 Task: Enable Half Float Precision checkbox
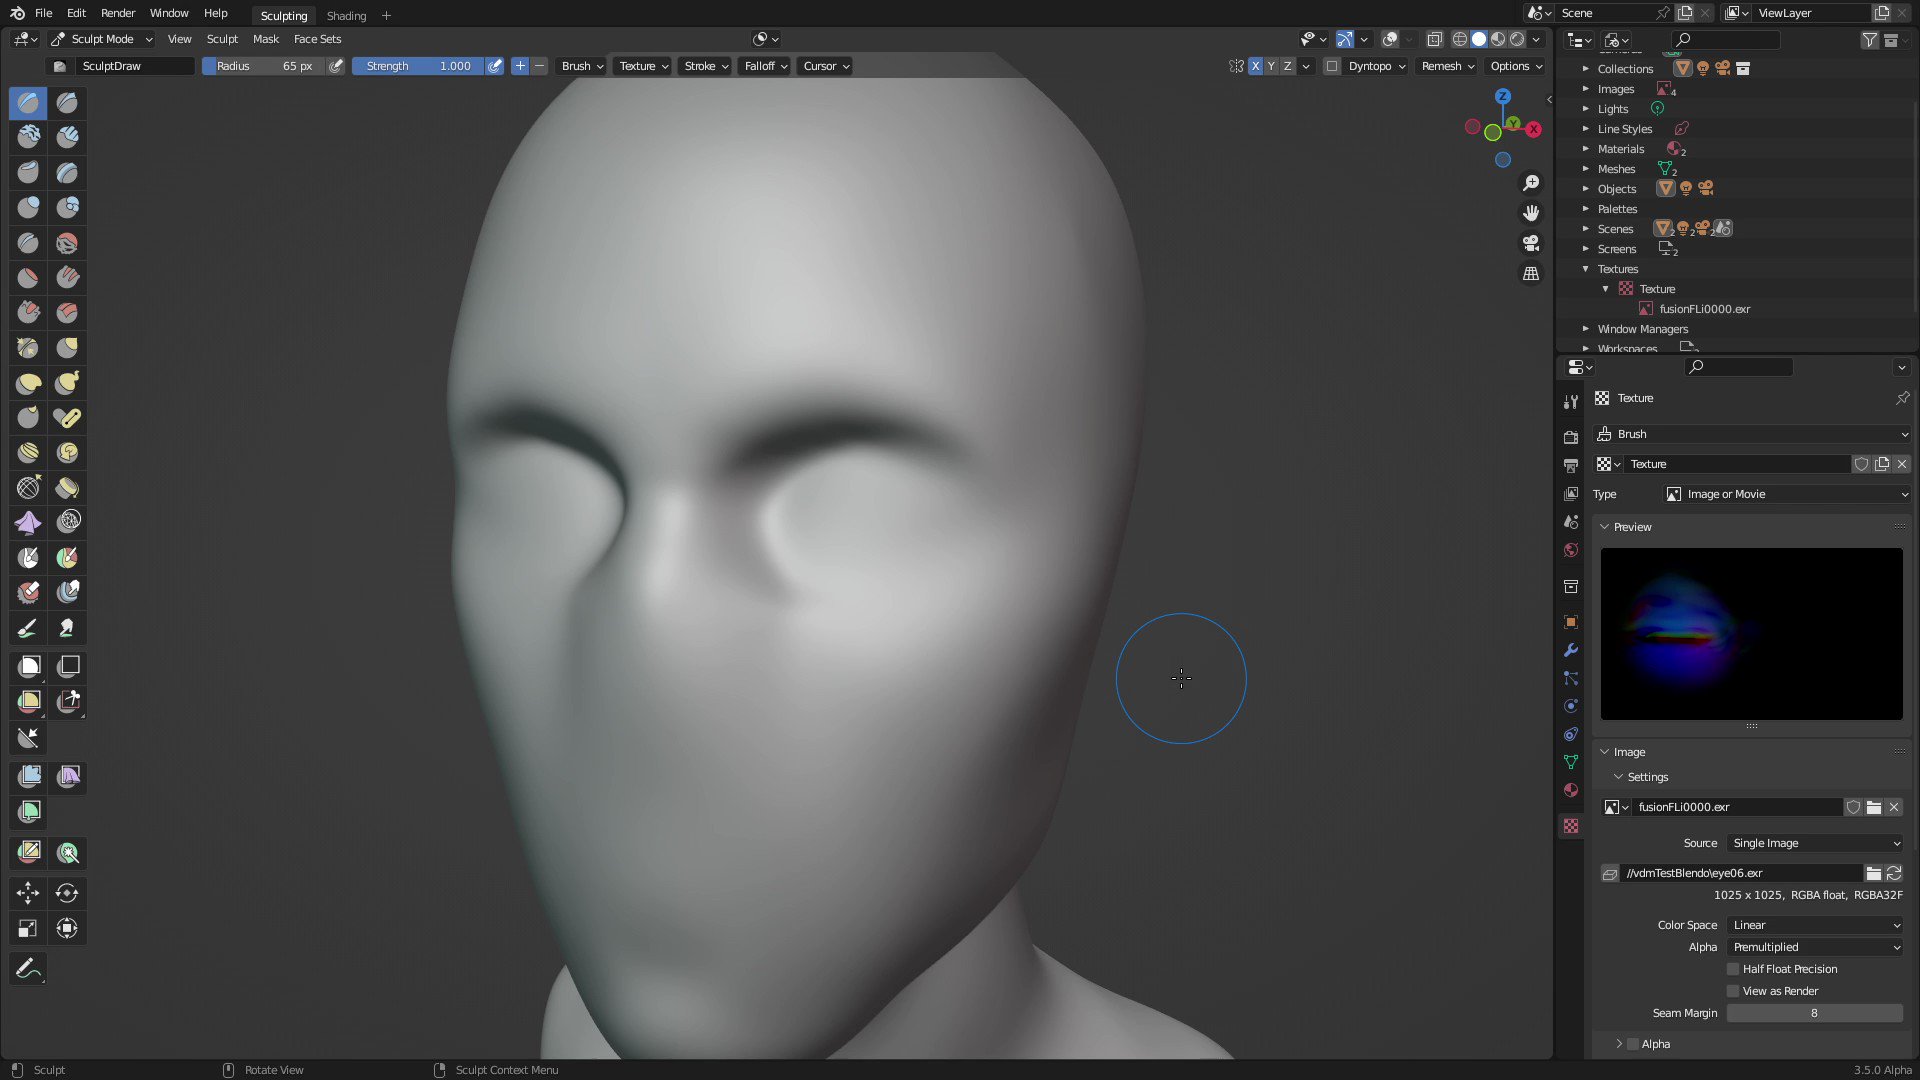[x=1734, y=969]
